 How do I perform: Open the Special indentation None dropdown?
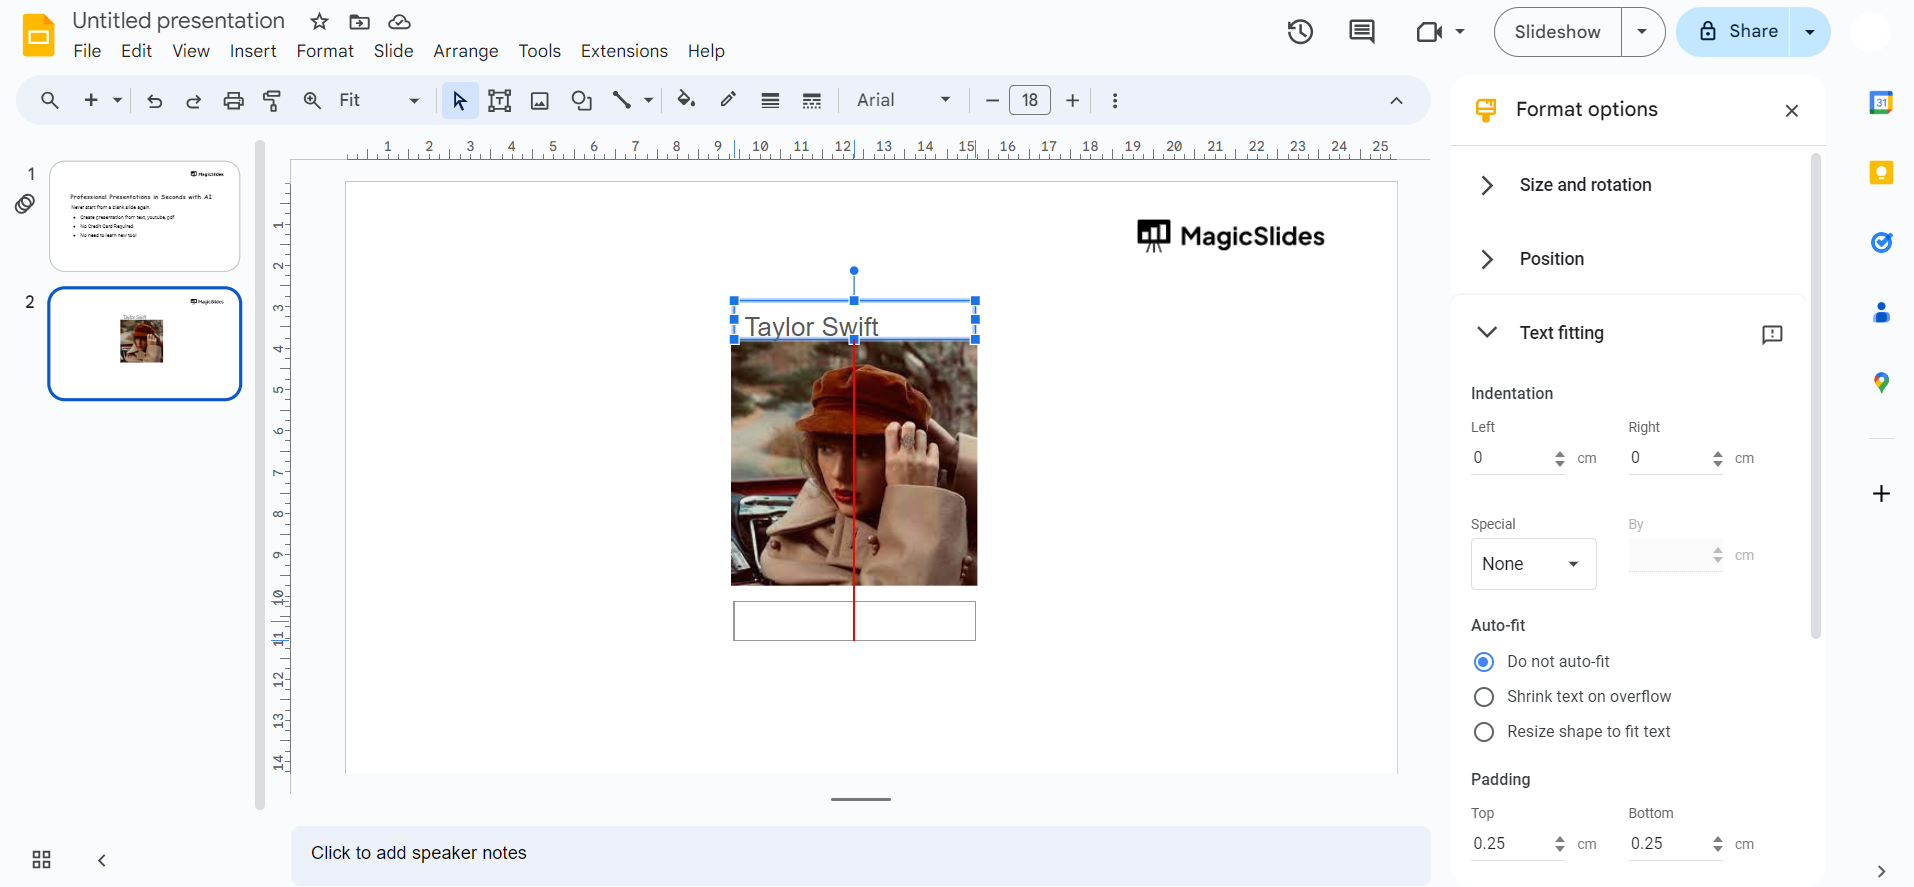(x=1532, y=564)
